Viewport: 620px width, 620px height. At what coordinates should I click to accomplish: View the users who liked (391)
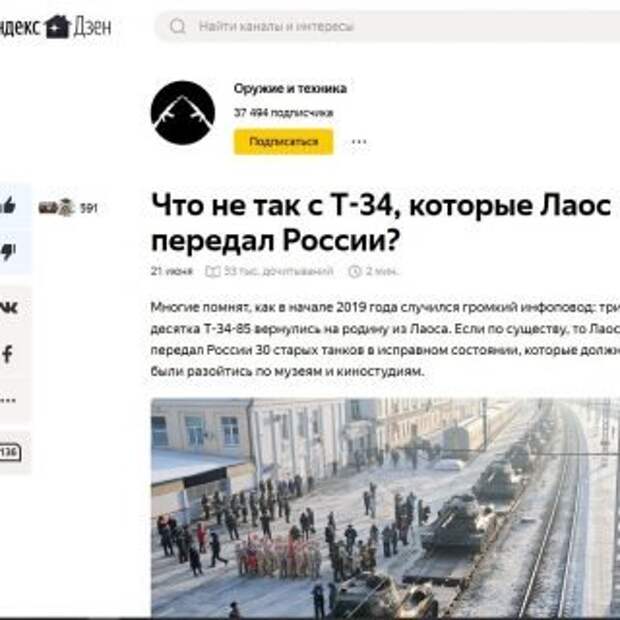coord(68,208)
